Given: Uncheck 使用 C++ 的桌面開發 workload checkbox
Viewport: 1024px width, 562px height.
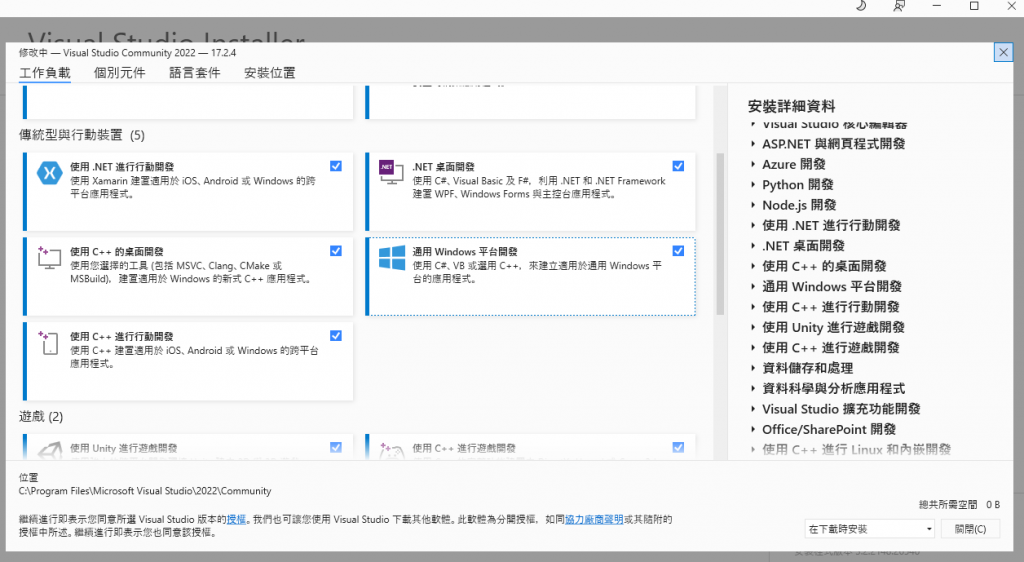Looking at the screenshot, I should tap(336, 251).
